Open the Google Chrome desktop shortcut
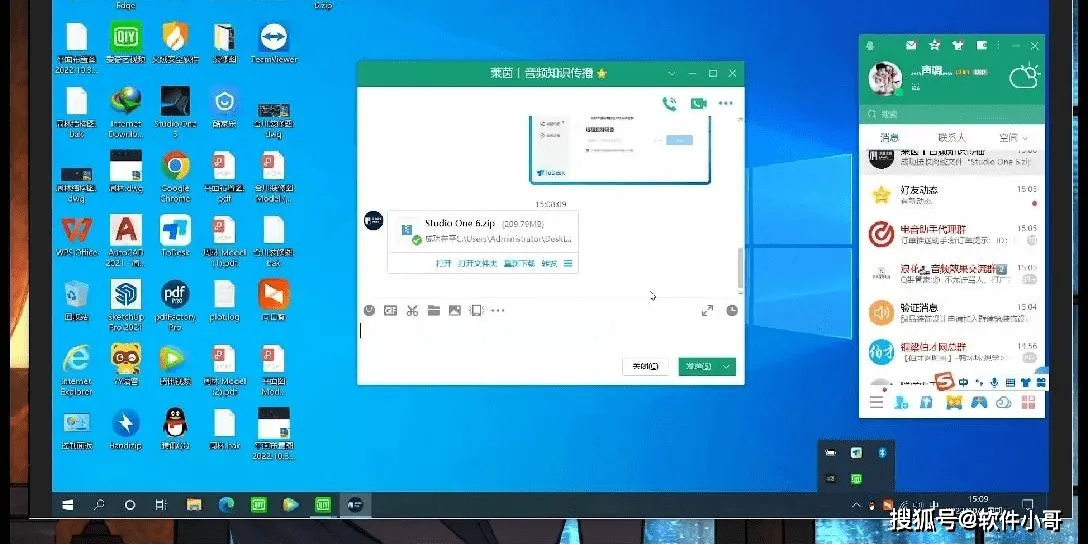Screen dimensions: 1088x544 176,177
